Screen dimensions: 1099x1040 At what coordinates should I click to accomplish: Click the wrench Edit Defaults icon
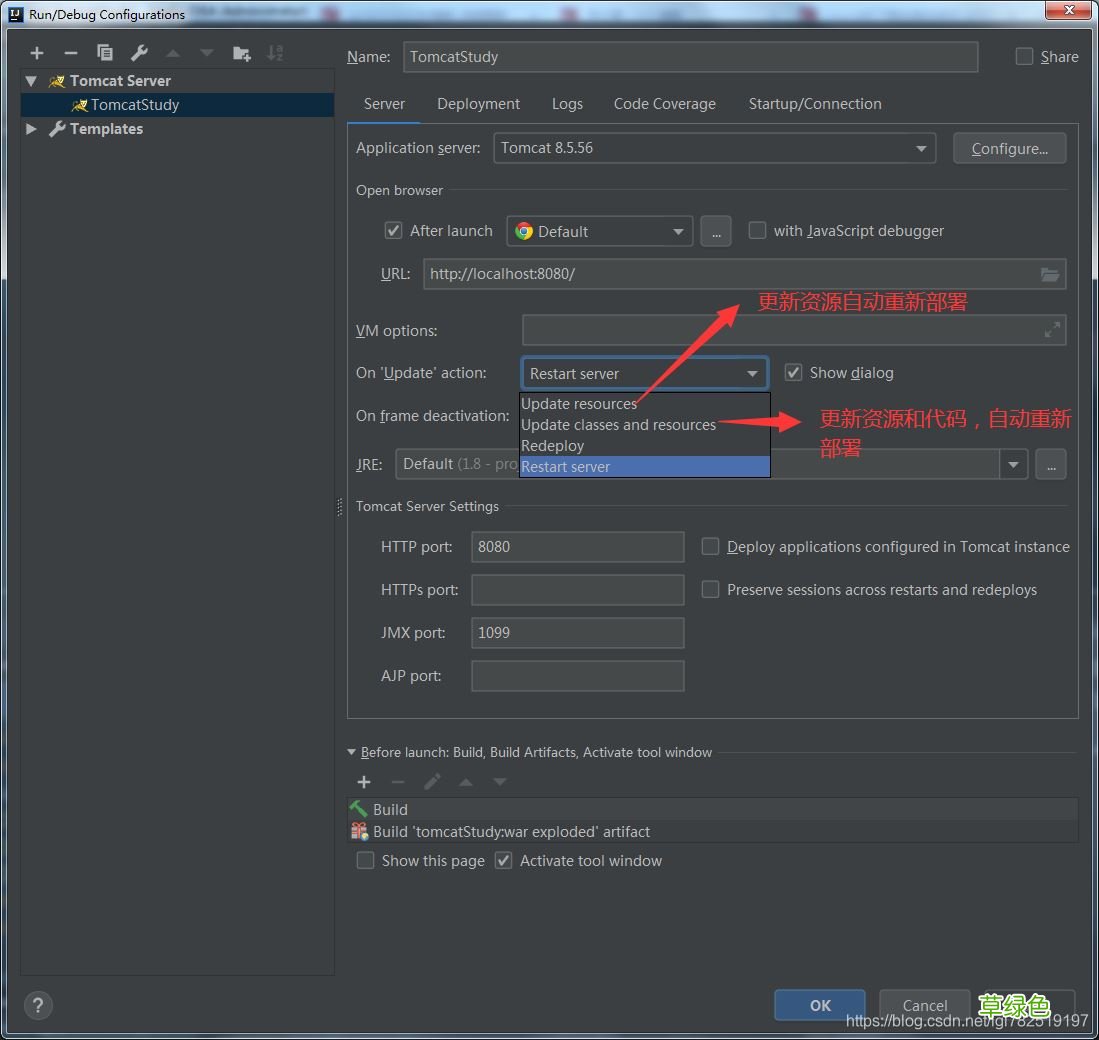pyautogui.click(x=139, y=53)
